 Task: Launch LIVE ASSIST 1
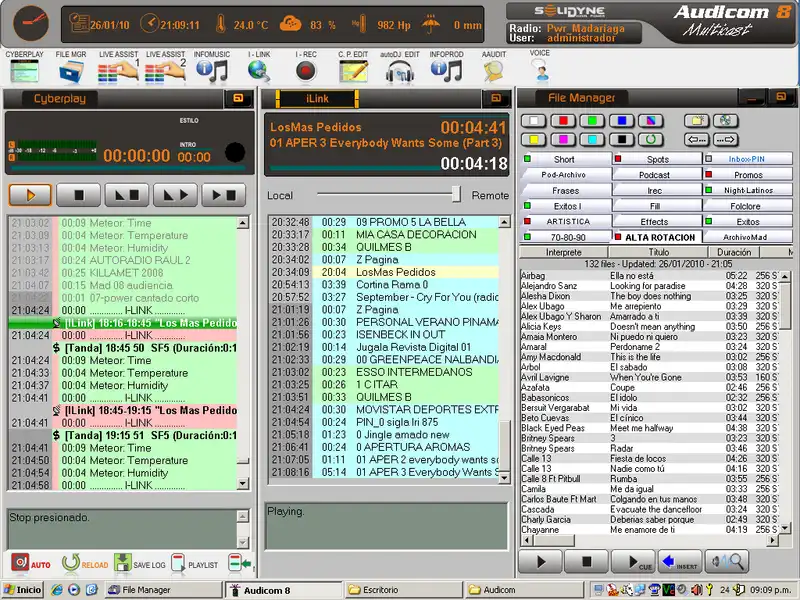pyautogui.click(x=118, y=71)
